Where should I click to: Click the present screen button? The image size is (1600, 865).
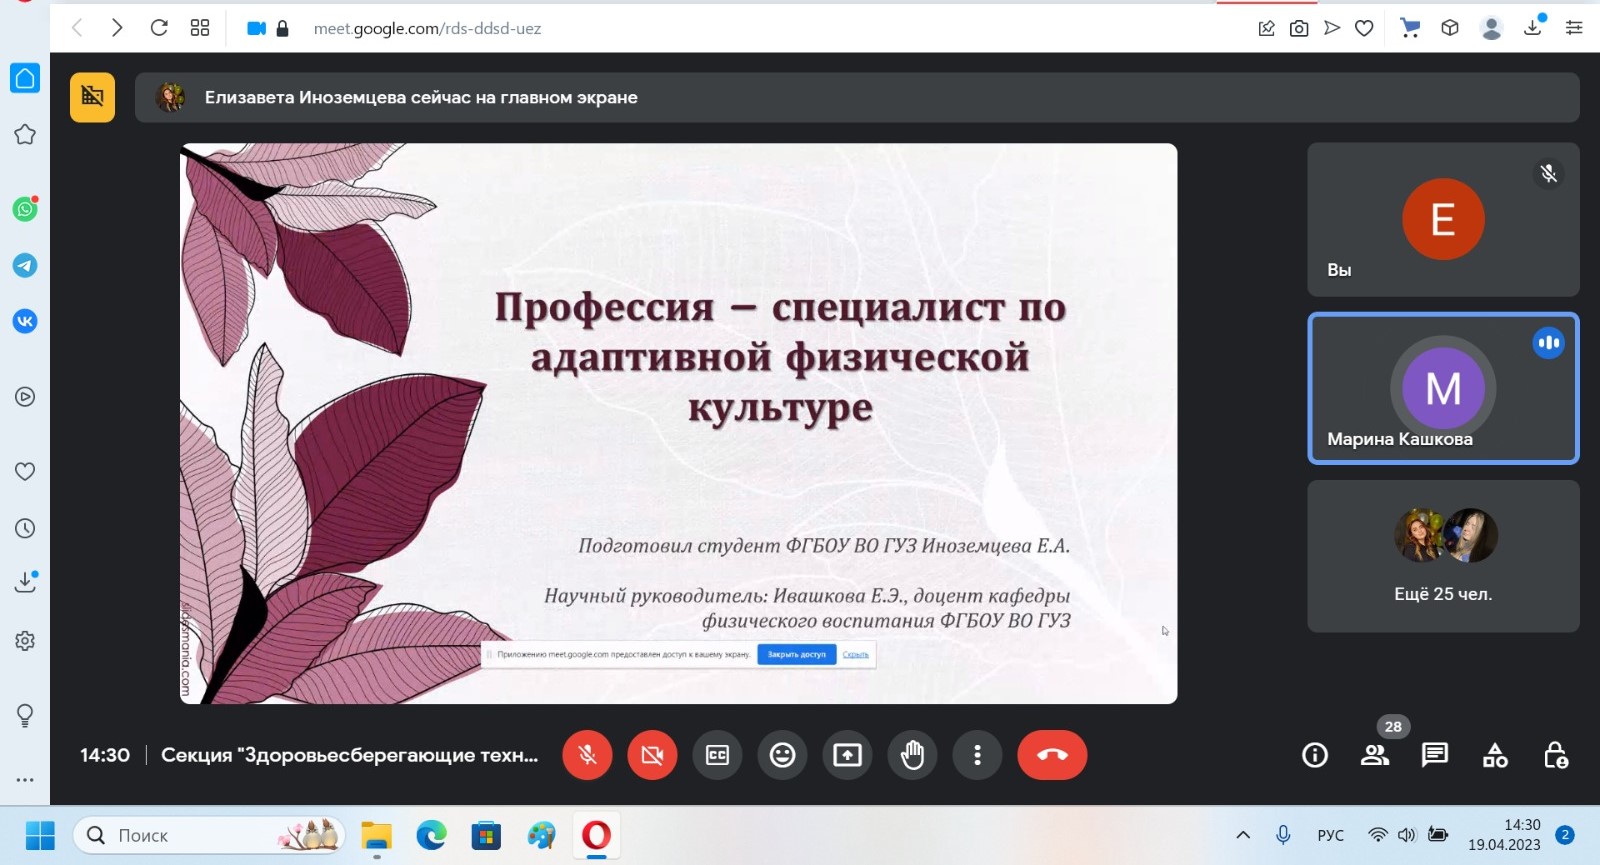click(847, 755)
